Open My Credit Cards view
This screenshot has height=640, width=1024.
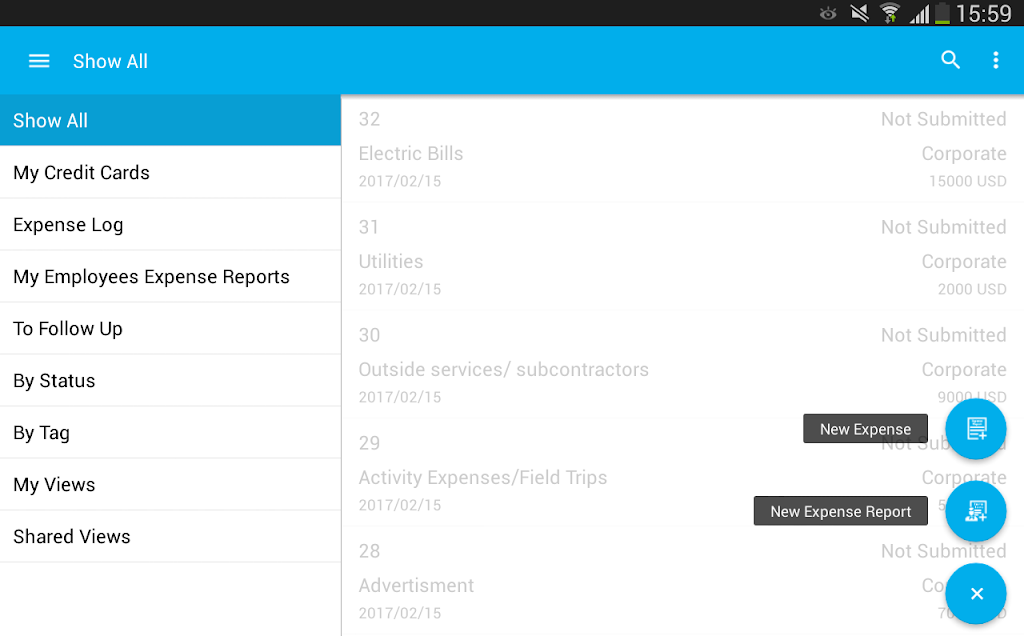(170, 172)
